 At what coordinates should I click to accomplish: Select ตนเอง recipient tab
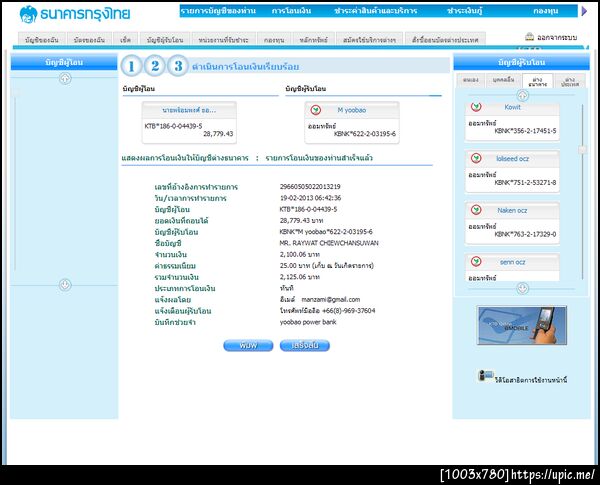[x=471, y=80]
